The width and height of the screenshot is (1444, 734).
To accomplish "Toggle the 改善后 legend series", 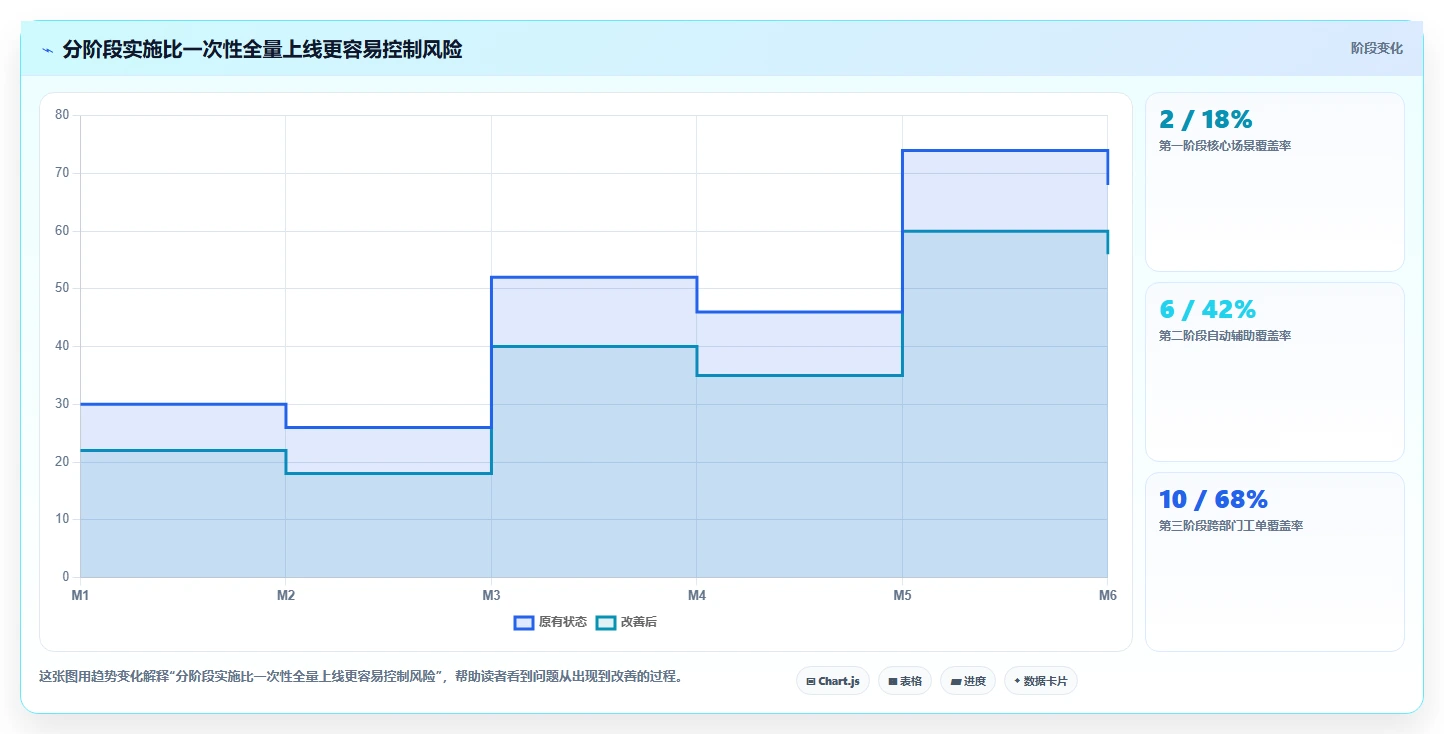I will (626, 622).
